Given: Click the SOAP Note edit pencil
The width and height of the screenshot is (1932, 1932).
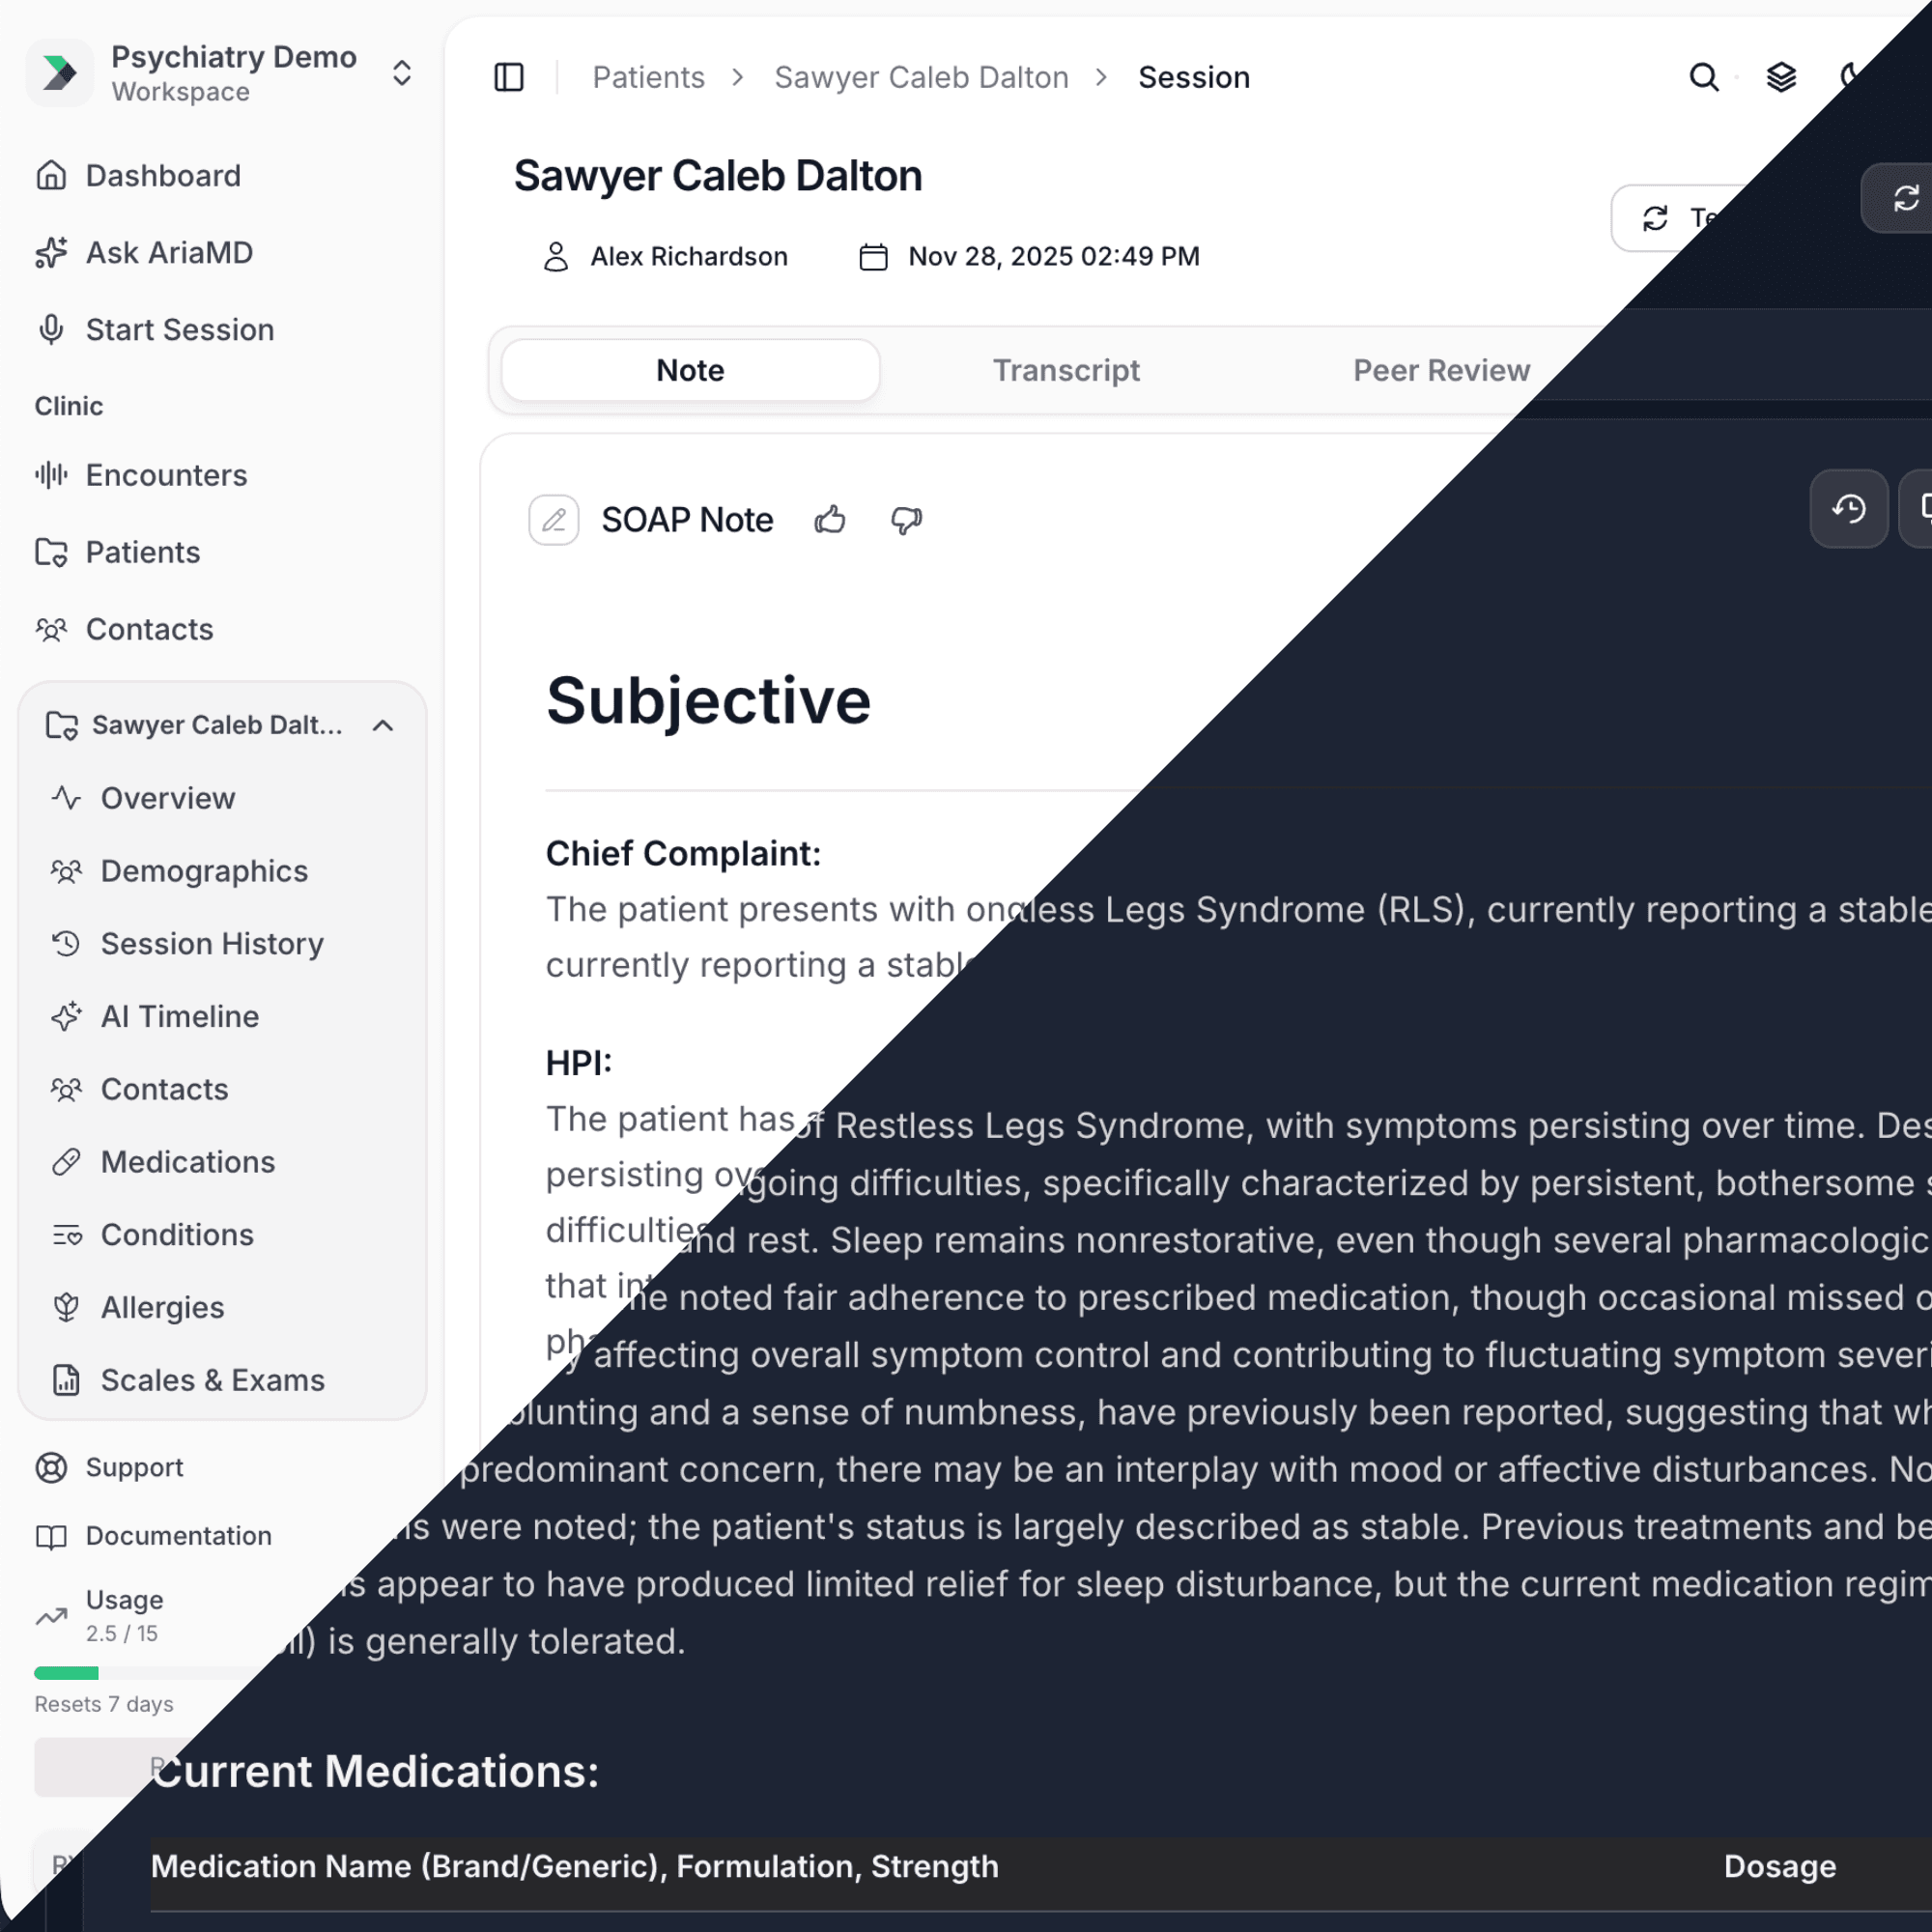Looking at the screenshot, I should click(553, 520).
